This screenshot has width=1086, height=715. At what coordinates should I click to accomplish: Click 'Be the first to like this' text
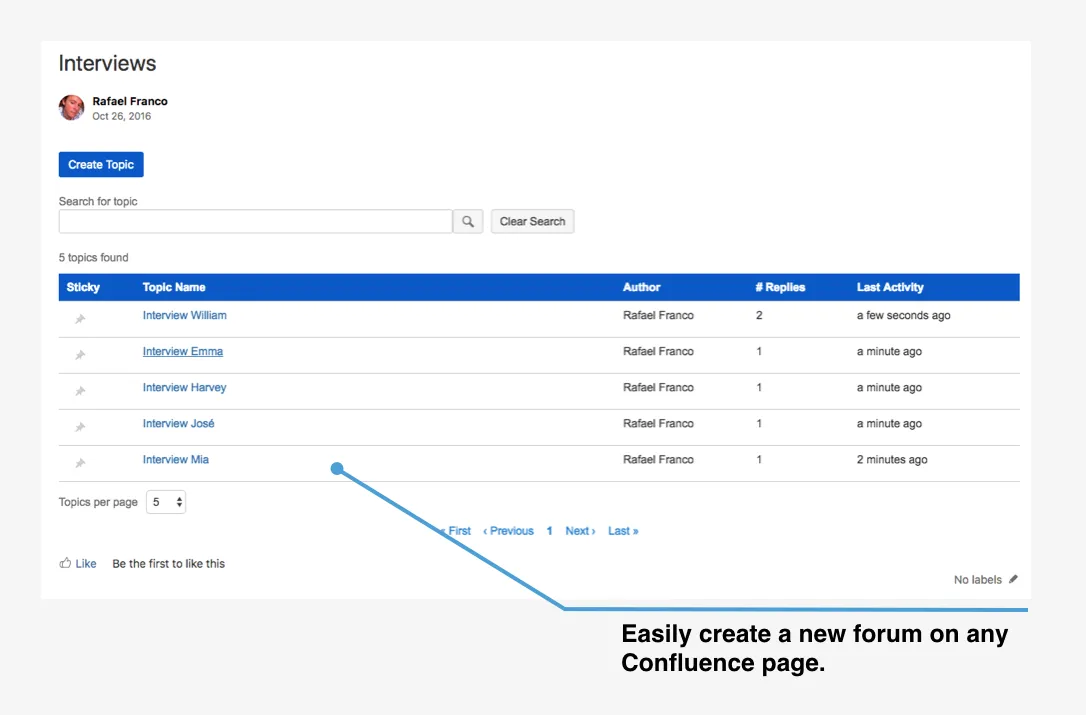point(168,564)
